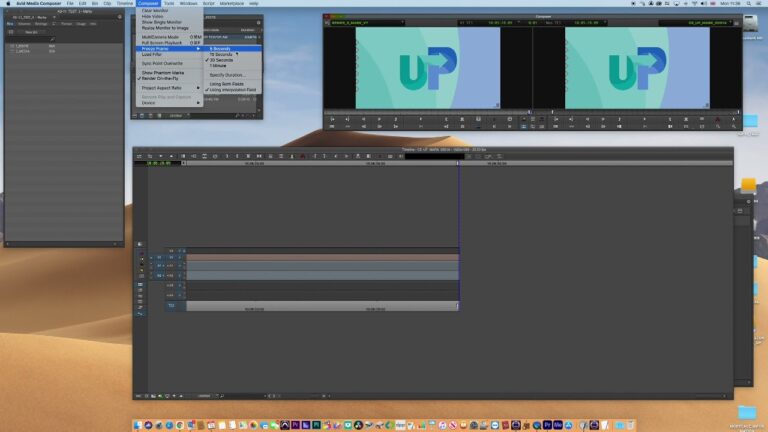Enable Using Both Fields option

[x=226, y=84]
